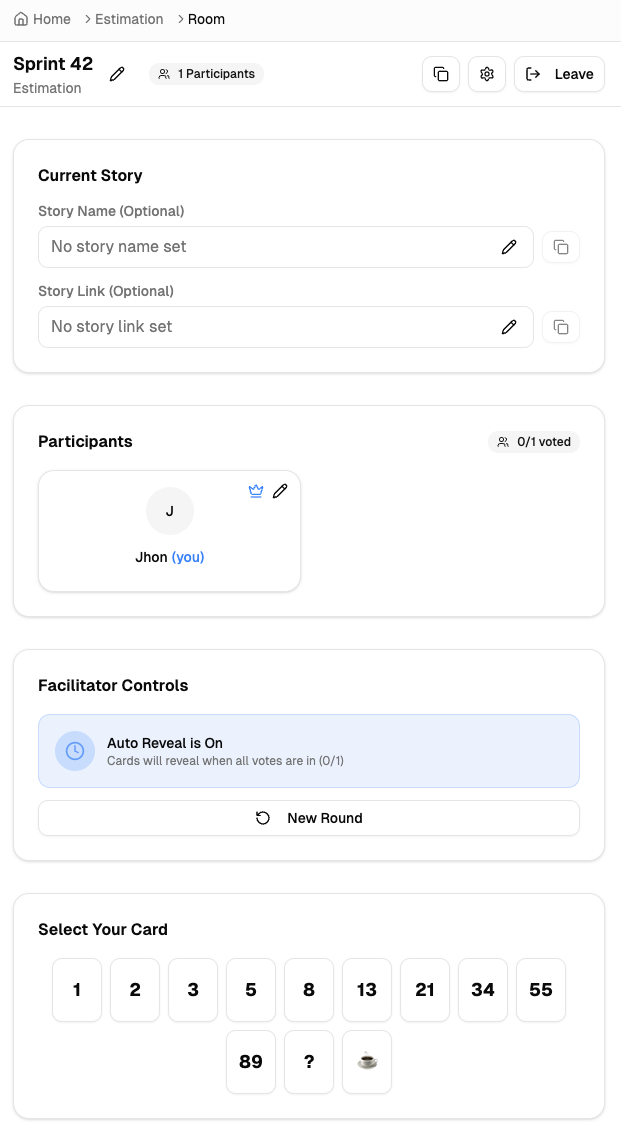Click the 1 Participants badge

[207, 74]
